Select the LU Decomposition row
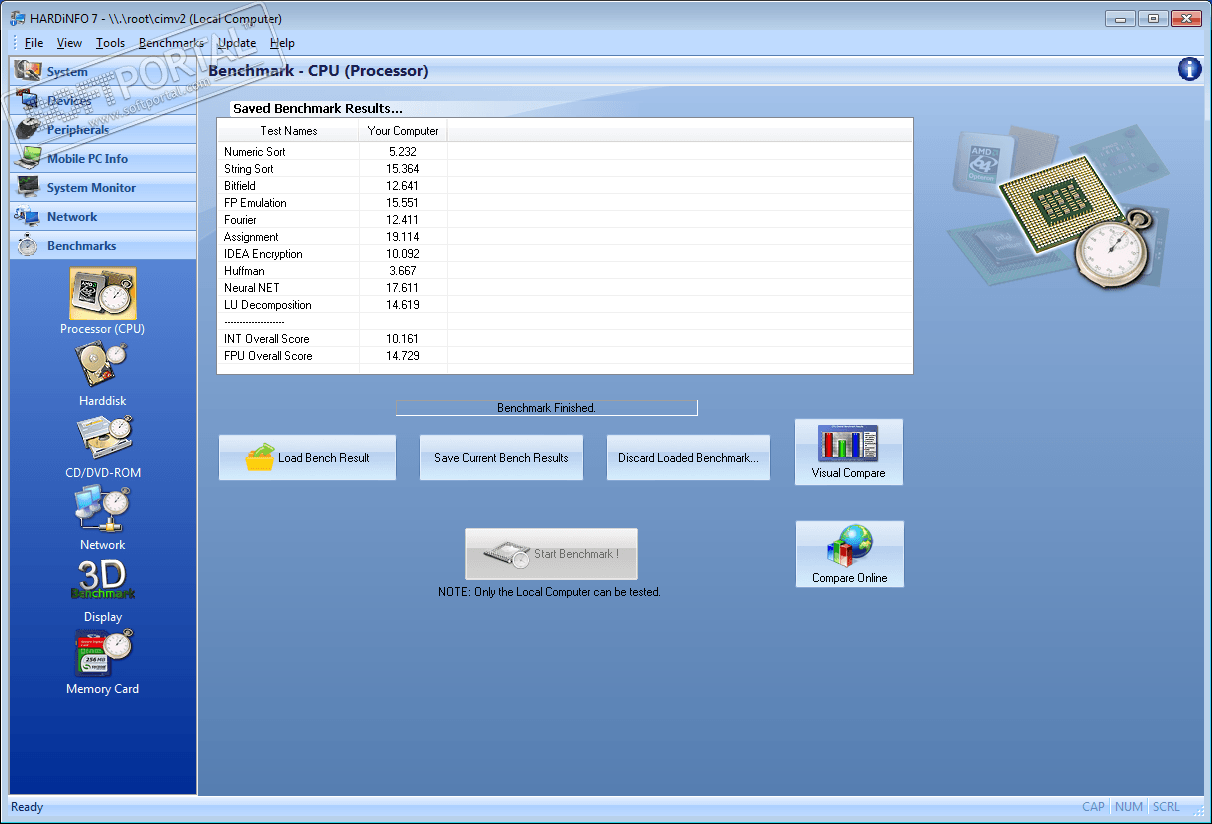Viewport: 1212px width, 824px height. 565,305
